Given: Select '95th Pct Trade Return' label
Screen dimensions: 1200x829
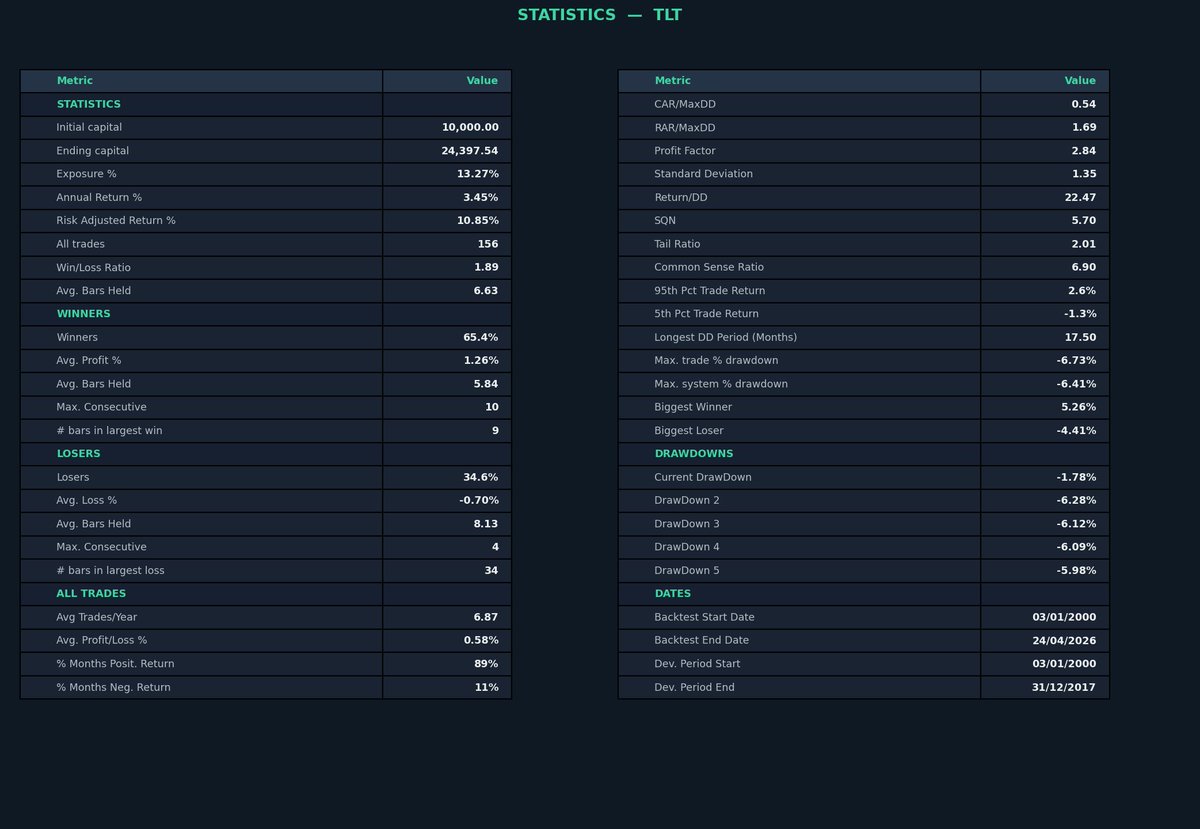Looking at the screenshot, I should [710, 291].
